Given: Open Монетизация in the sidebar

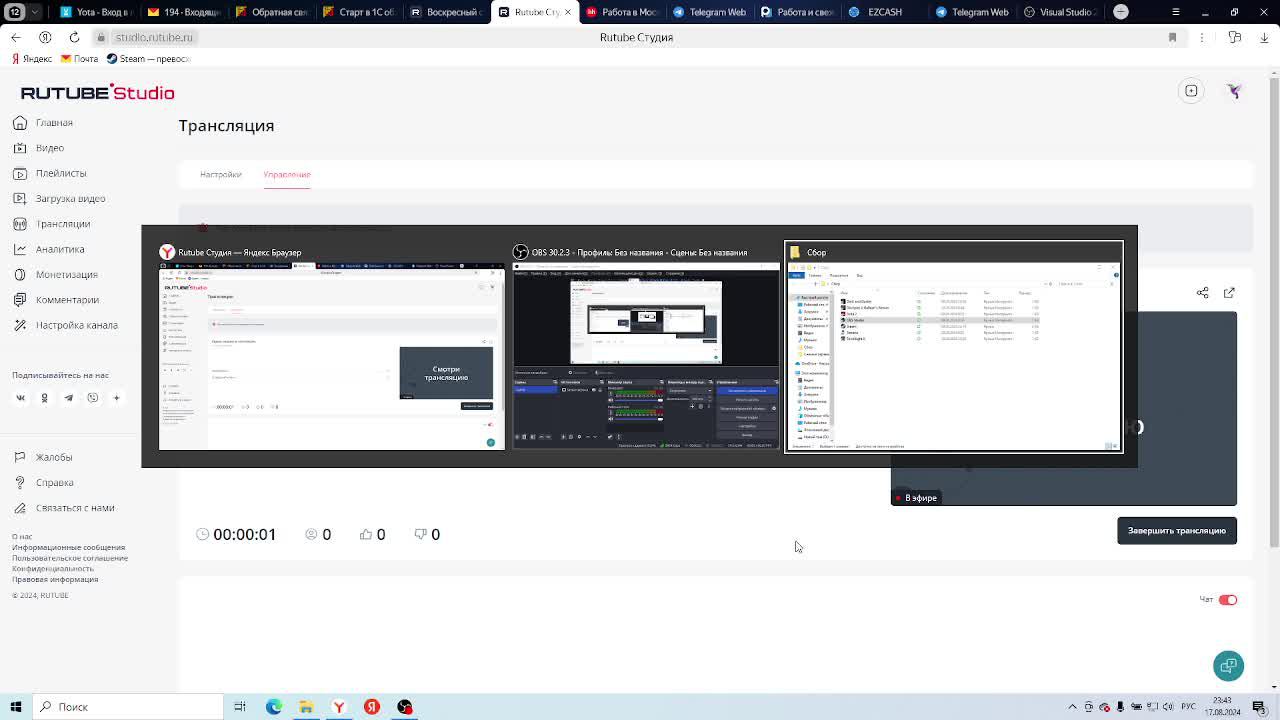Looking at the screenshot, I should [55, 274].
